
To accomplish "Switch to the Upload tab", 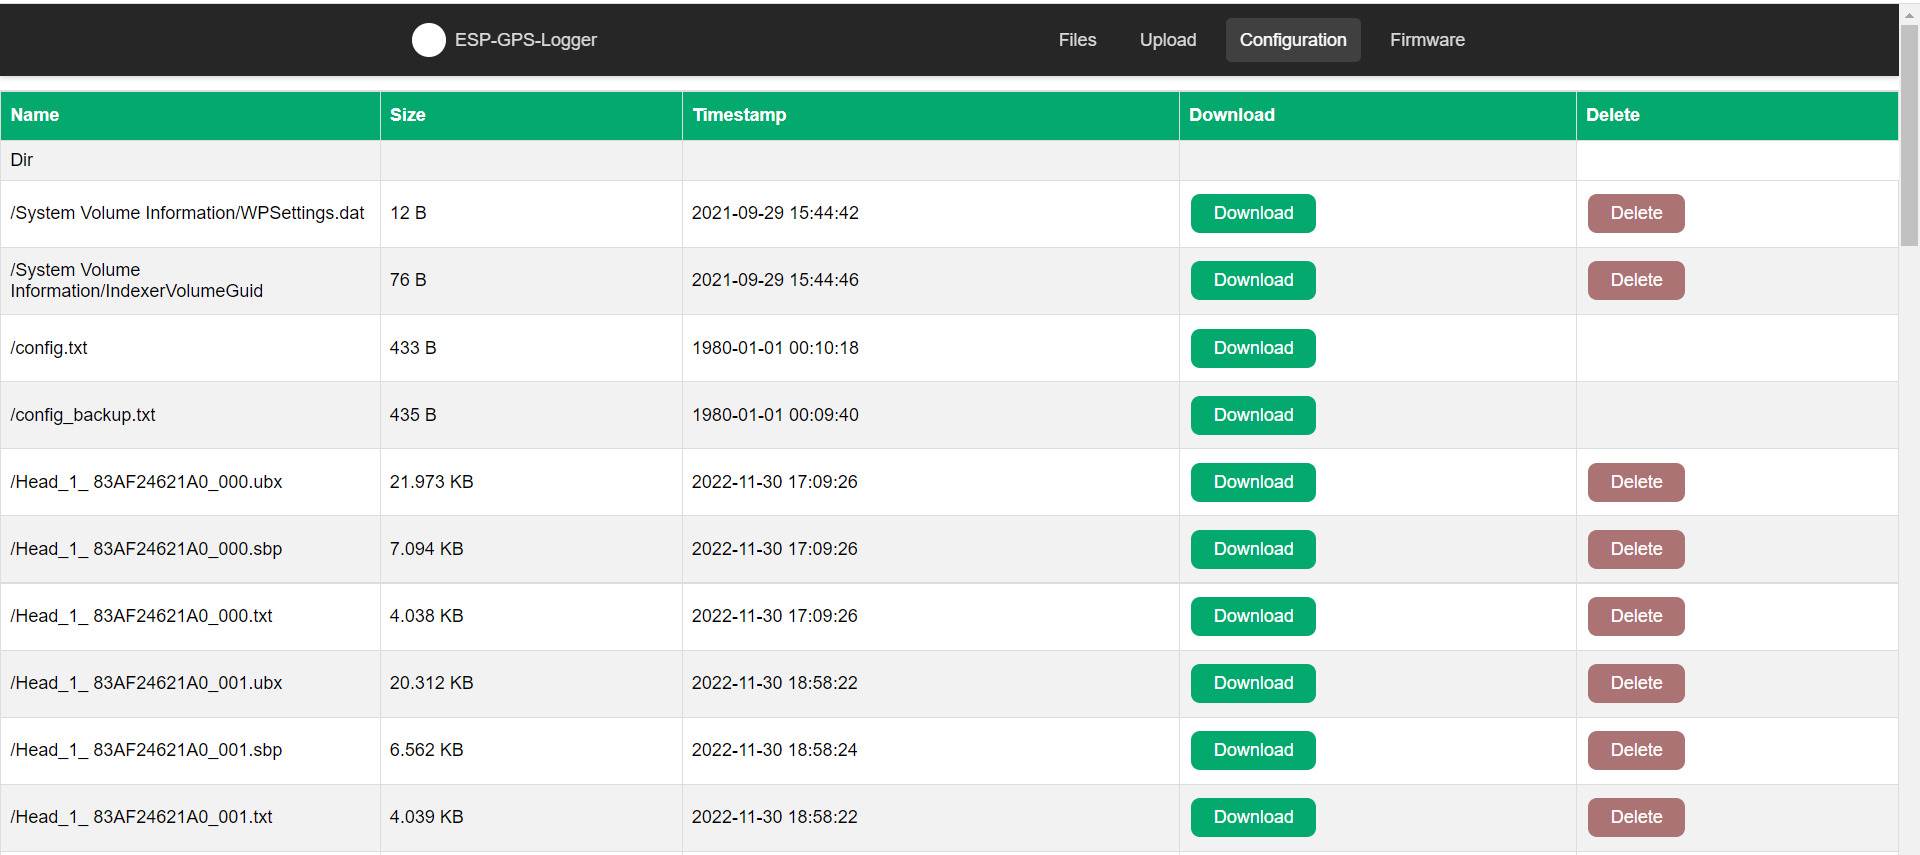I will (x=1167, y=40).
